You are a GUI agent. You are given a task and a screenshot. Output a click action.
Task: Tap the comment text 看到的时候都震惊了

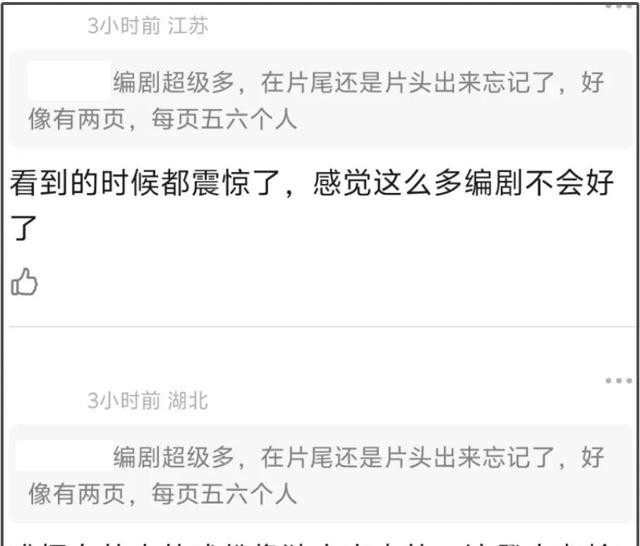pos(146,183)
